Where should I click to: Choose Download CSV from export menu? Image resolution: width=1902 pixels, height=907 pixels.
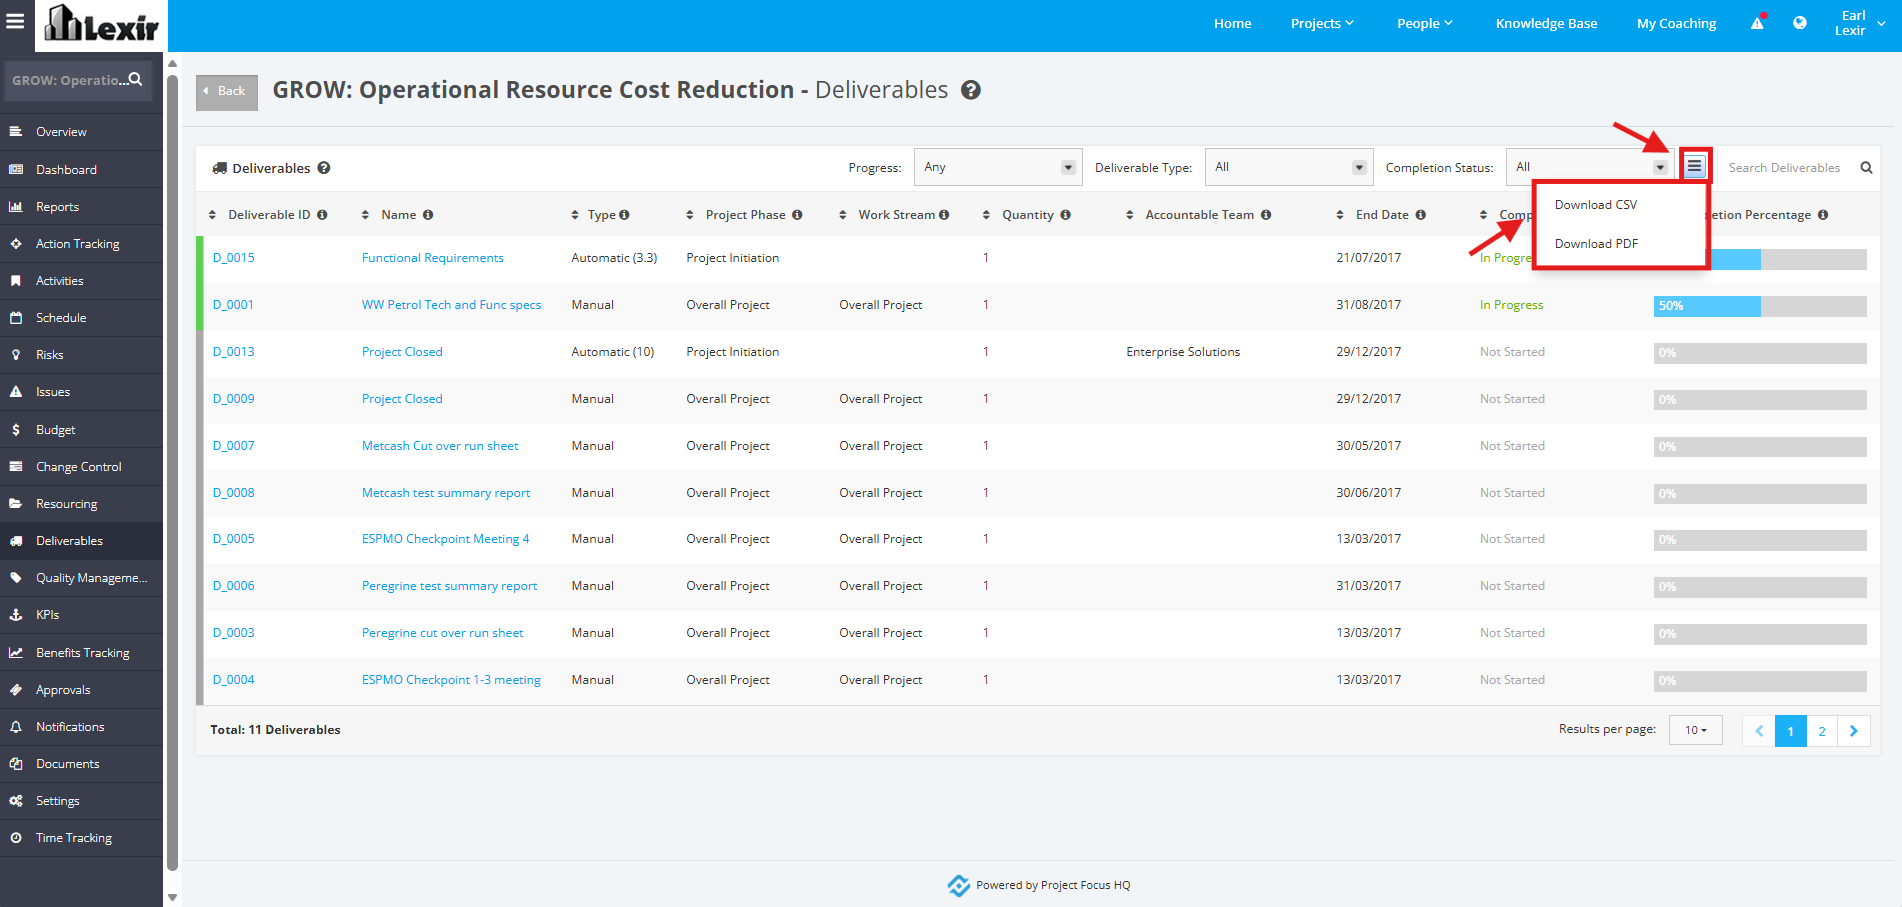point(1596,205)
